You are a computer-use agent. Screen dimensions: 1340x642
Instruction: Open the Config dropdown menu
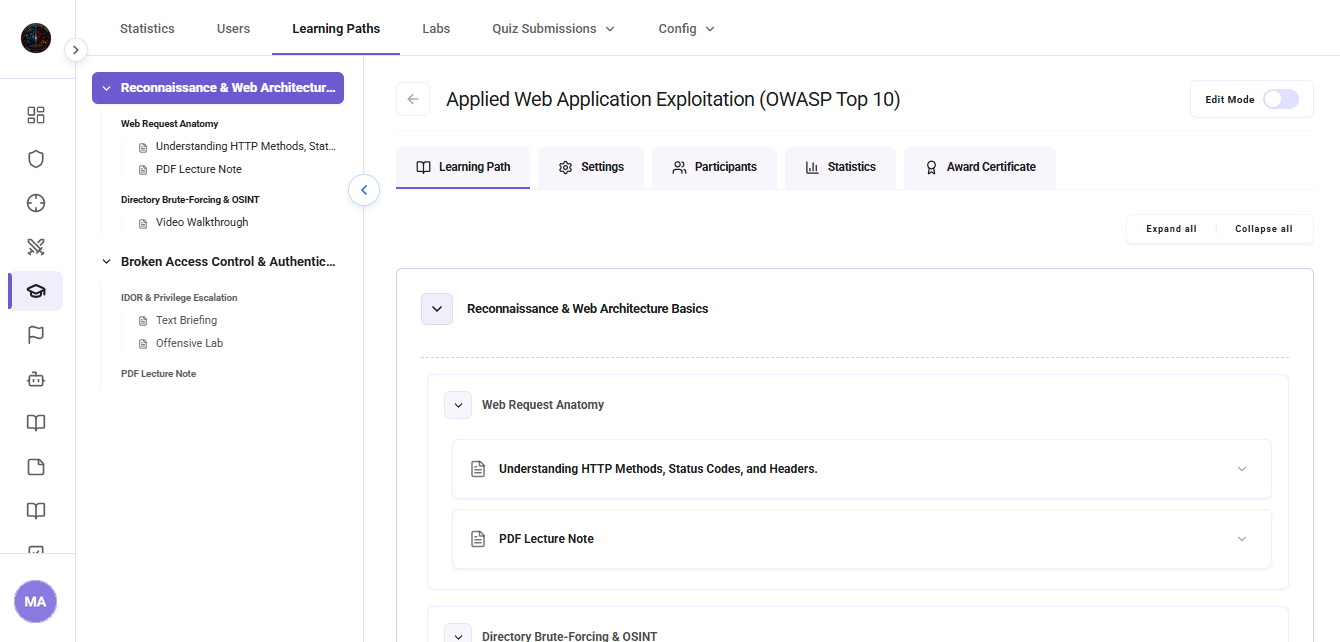click(x=686, y=28)
